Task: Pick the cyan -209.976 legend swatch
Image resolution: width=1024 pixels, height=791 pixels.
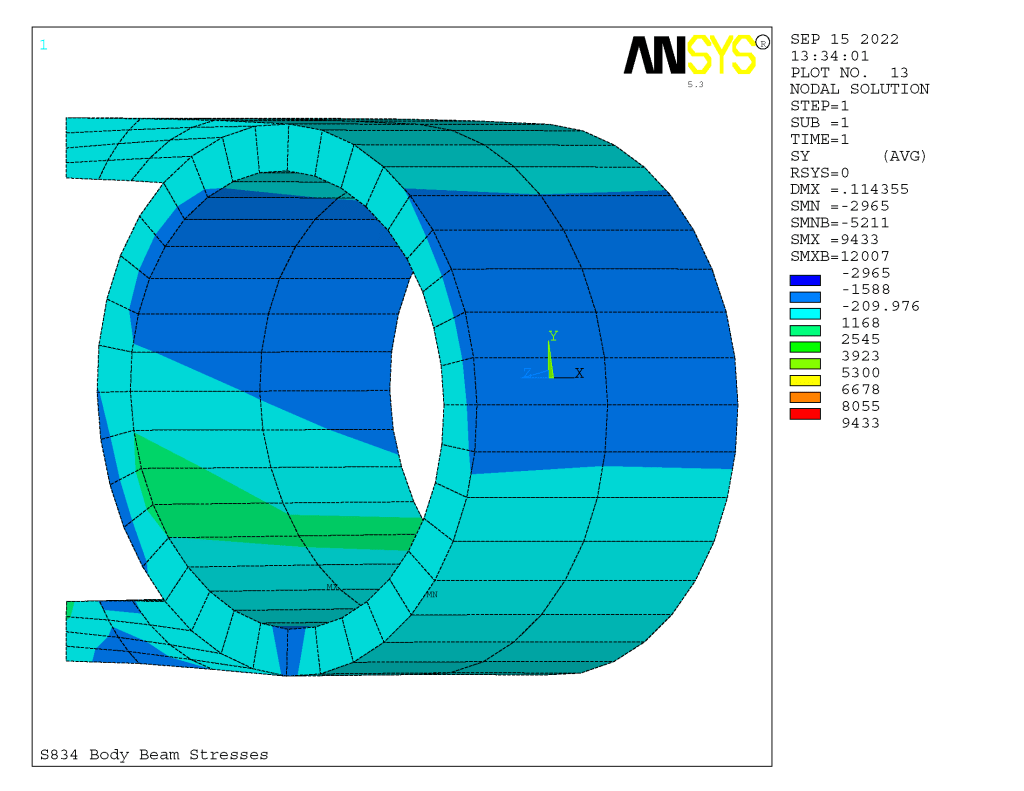Action: [805, 313]
